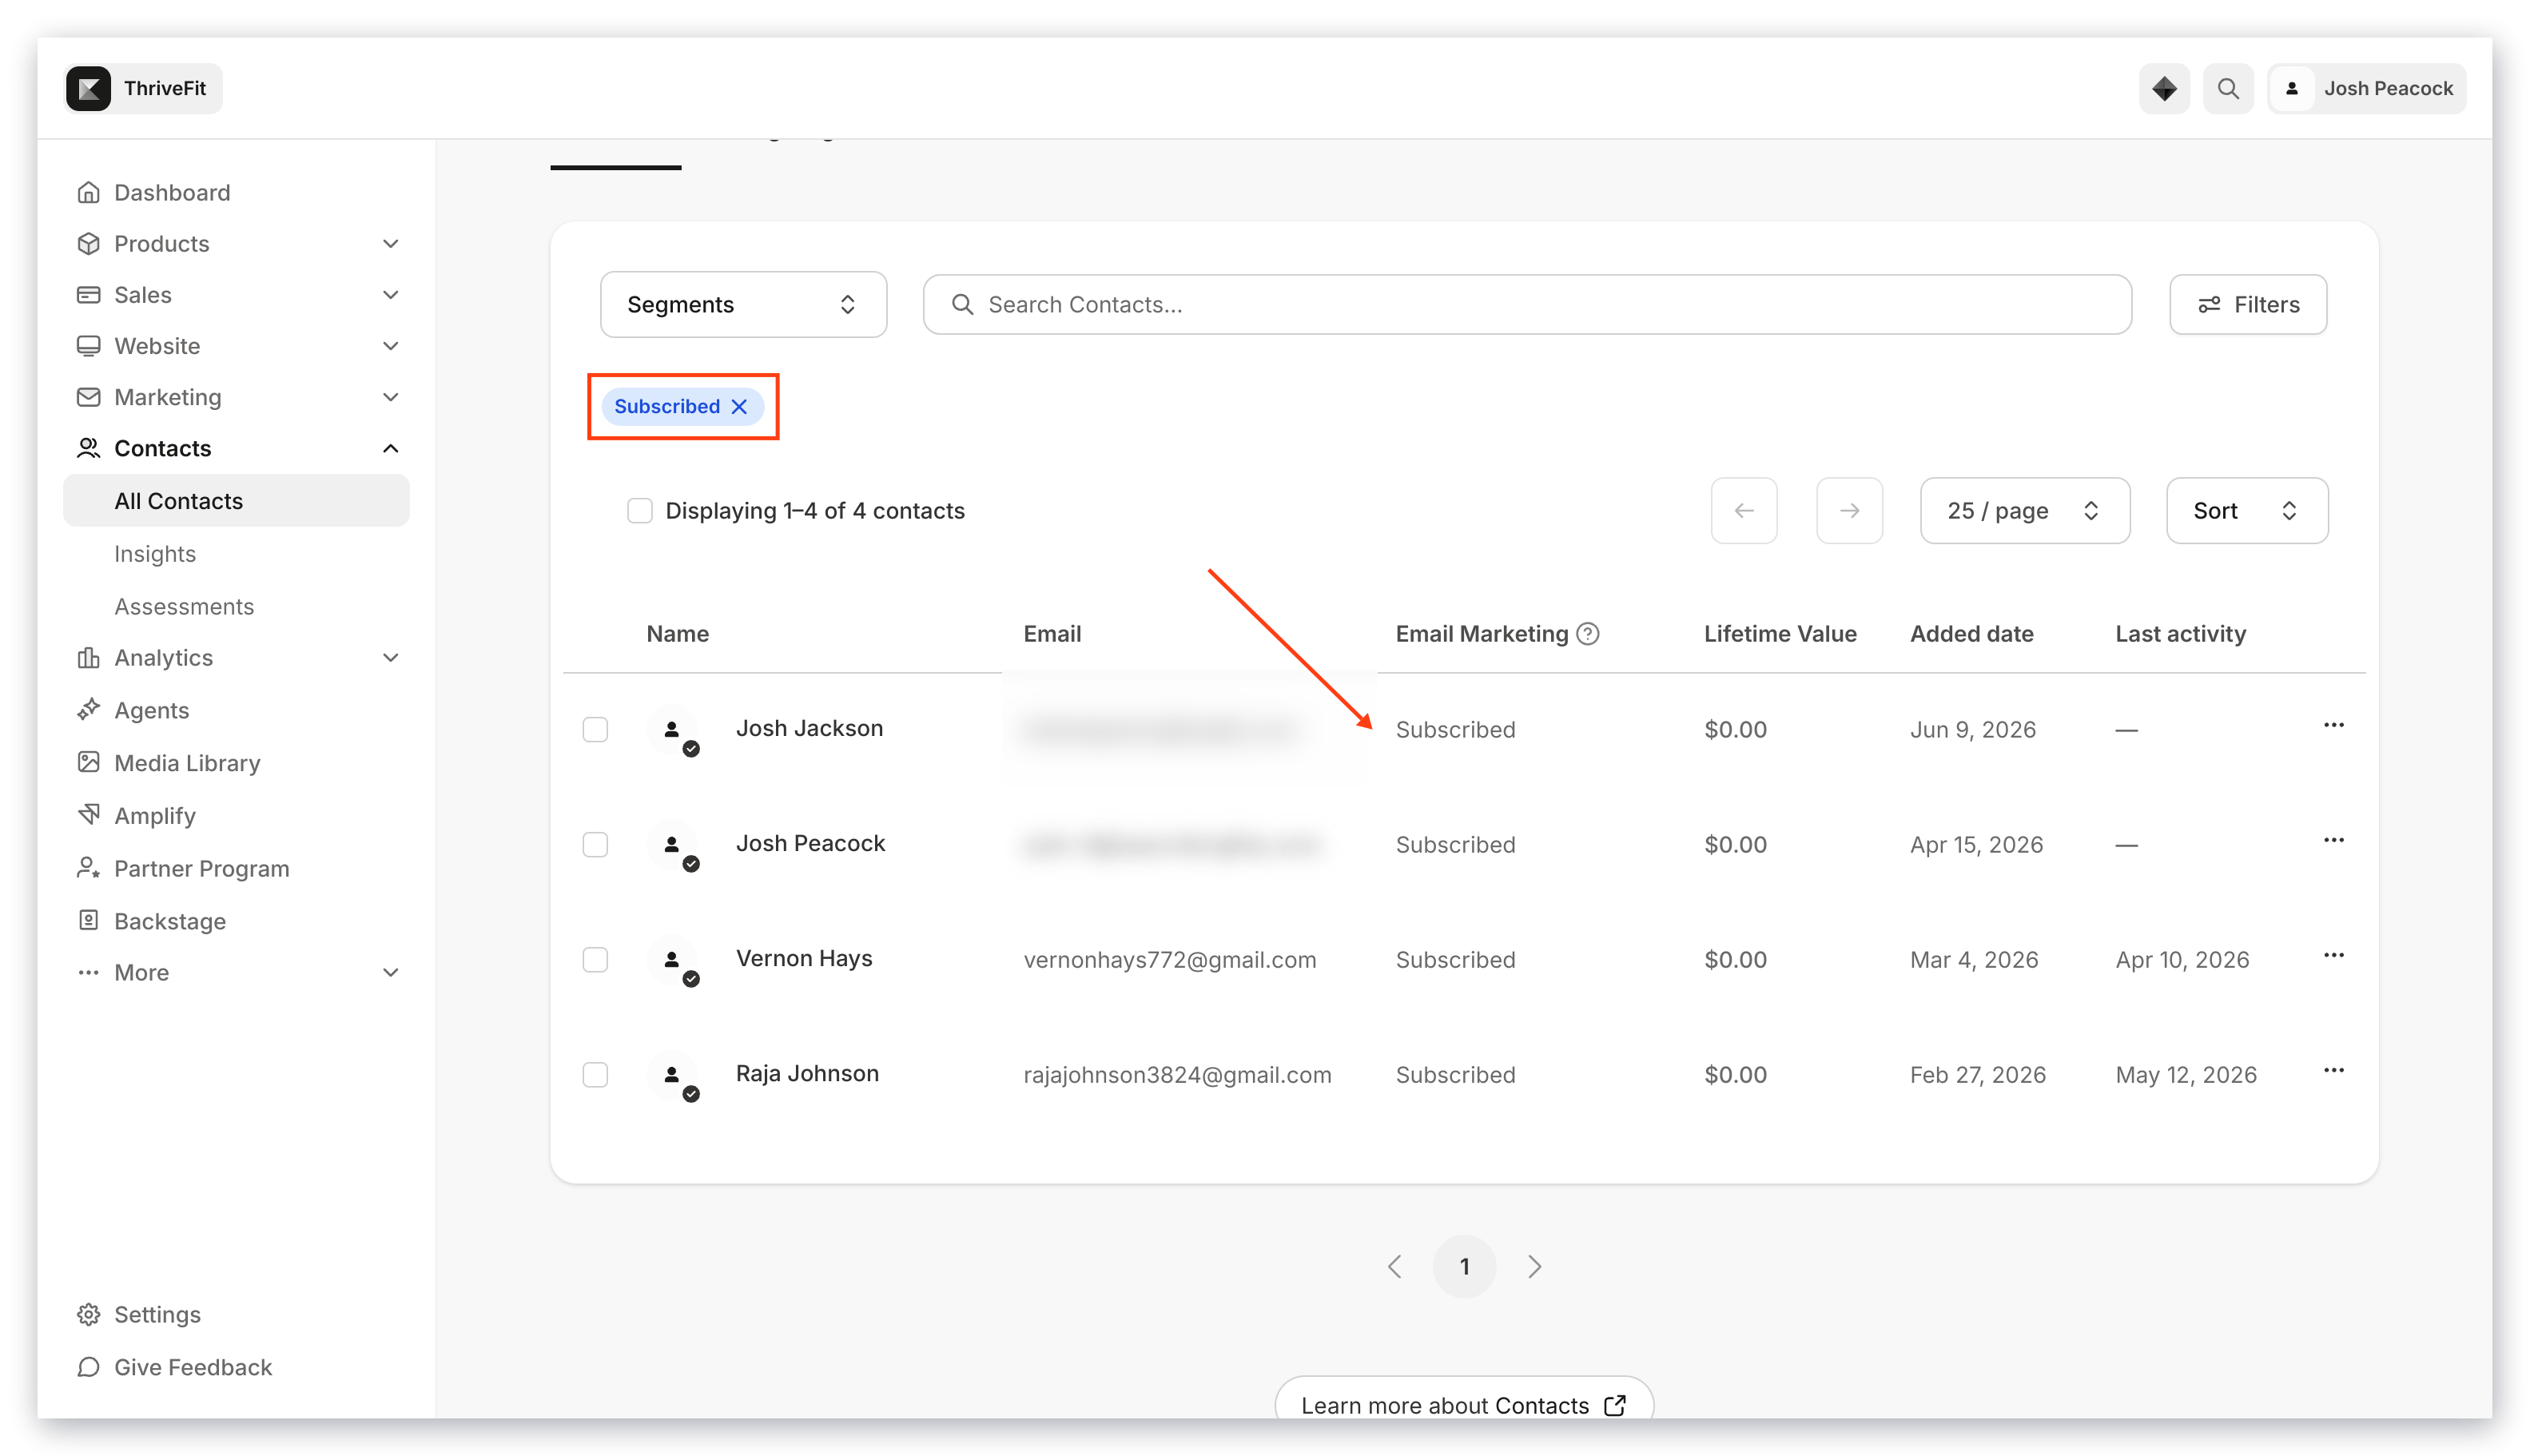Image resolution: width=2530 pixels, height=1456 pixels.
Task: Open the Segments dropdown
Action: click(x=742, y=304)
